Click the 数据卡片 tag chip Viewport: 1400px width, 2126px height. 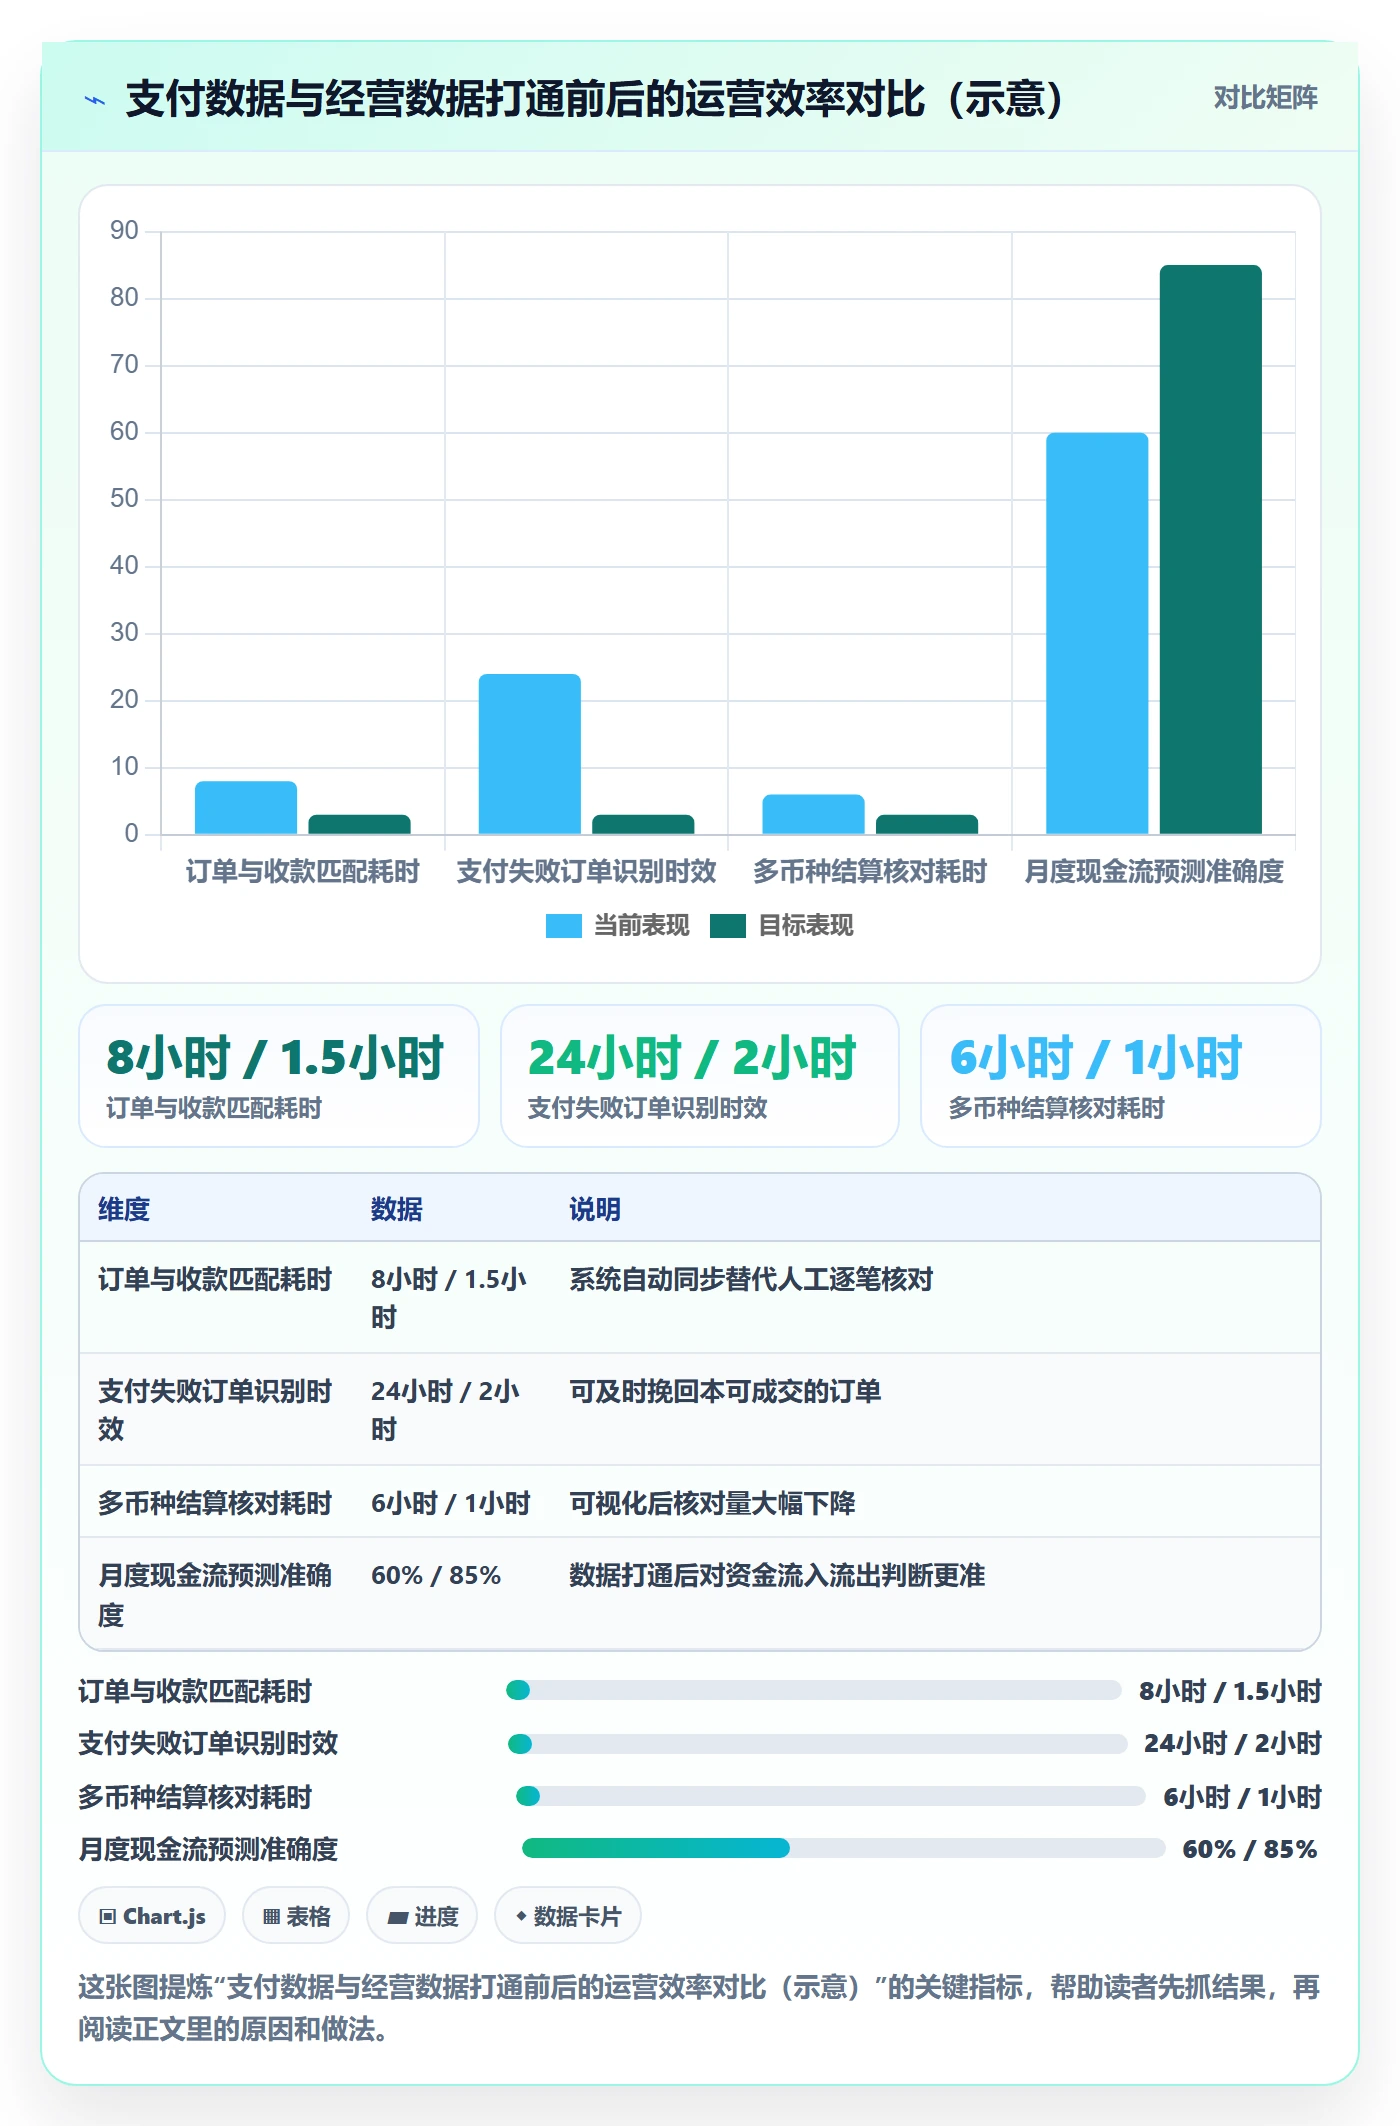point(568,1916)
